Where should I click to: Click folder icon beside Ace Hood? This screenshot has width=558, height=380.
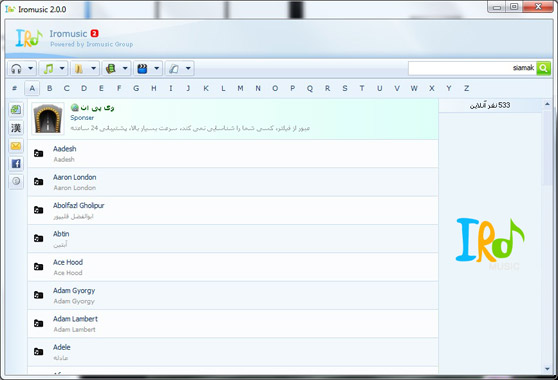coord(38,266)
